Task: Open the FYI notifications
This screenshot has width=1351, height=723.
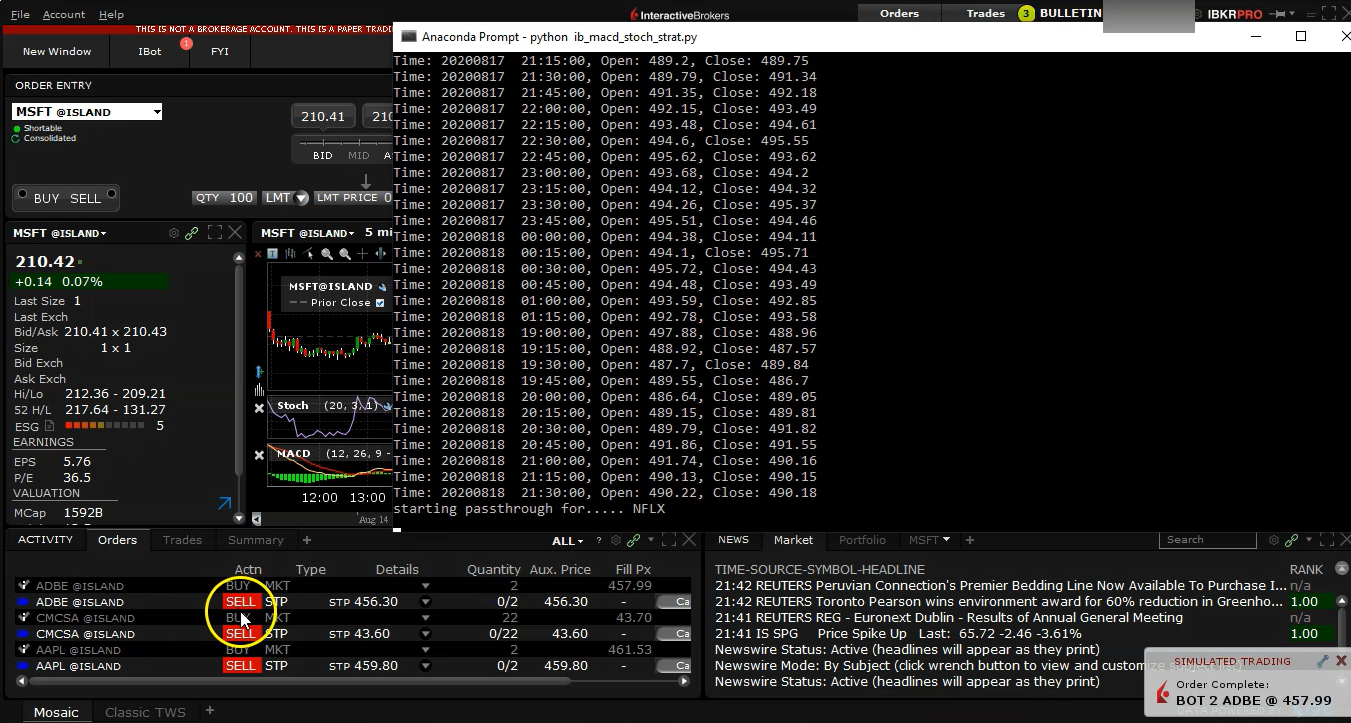Action: click(220, 51)
